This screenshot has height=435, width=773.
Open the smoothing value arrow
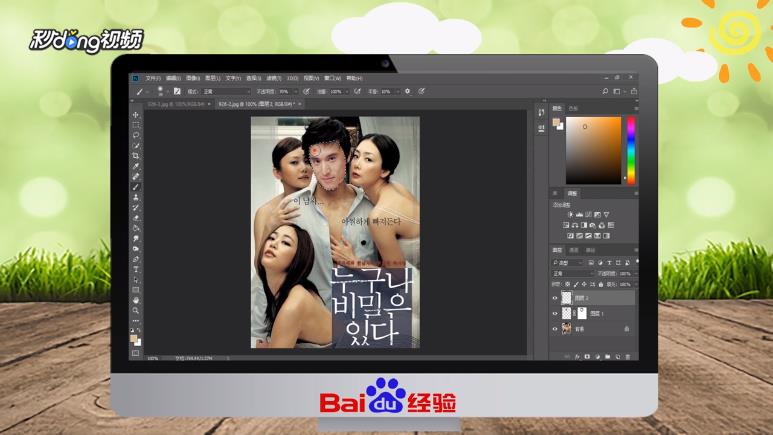tap(397, 91)
